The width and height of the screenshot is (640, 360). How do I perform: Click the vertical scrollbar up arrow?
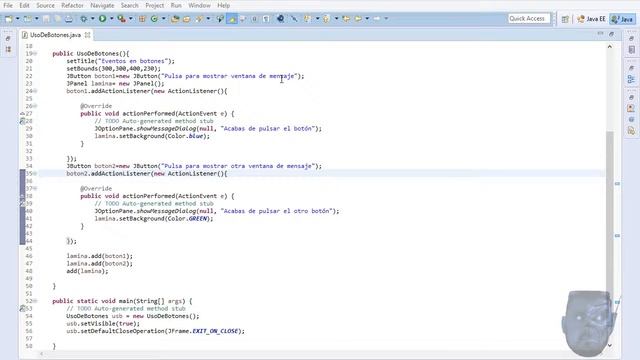(x=609, y=47)
